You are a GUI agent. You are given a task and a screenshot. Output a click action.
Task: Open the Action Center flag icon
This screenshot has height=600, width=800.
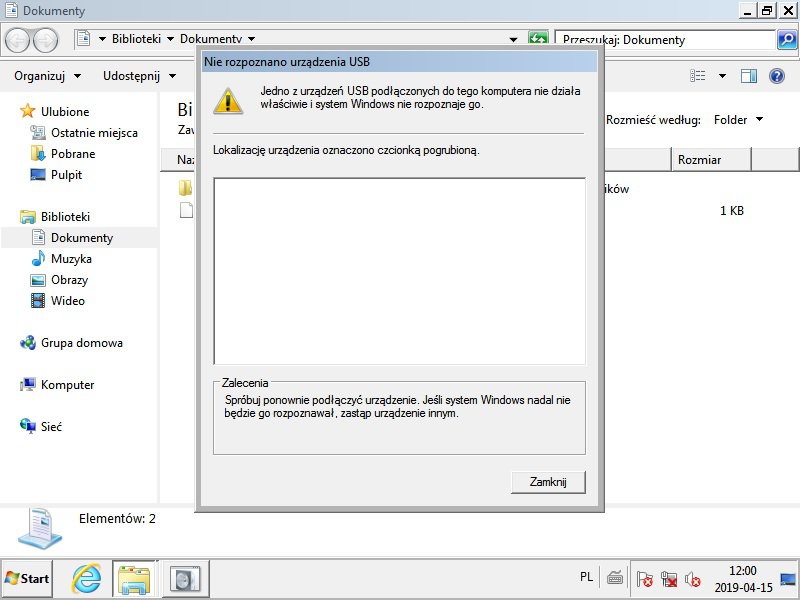tap(644, 579)
